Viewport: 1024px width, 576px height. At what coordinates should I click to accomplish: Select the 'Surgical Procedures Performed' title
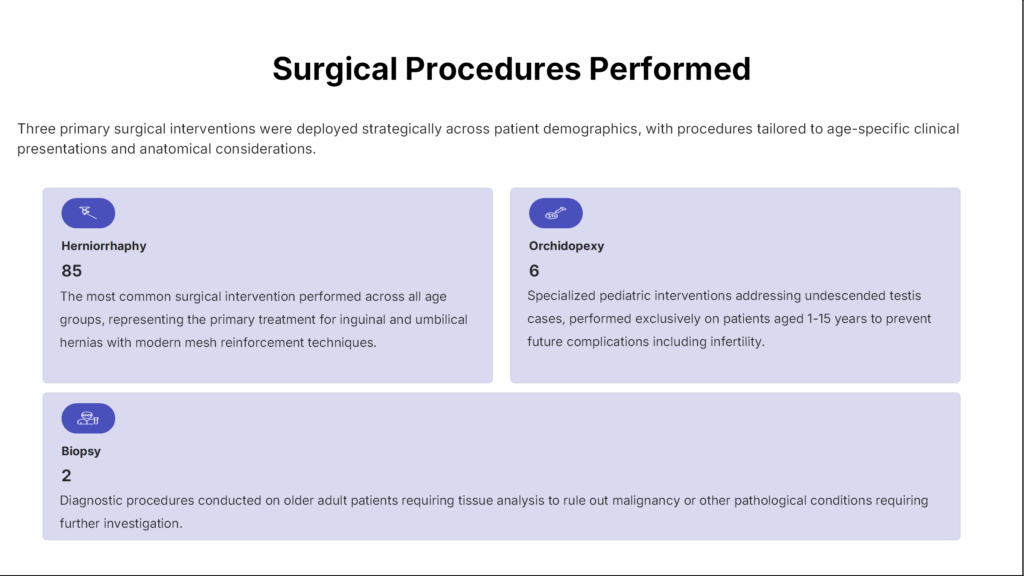point(511,68)
